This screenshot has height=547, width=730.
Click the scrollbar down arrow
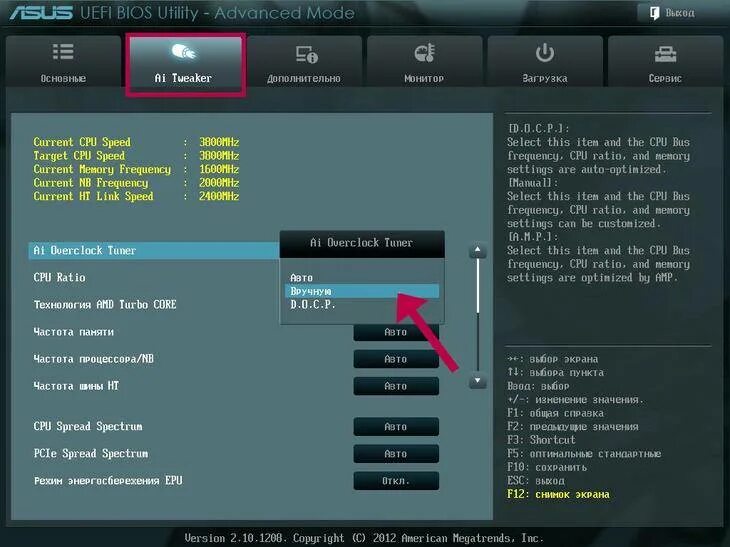pos(477,381)
